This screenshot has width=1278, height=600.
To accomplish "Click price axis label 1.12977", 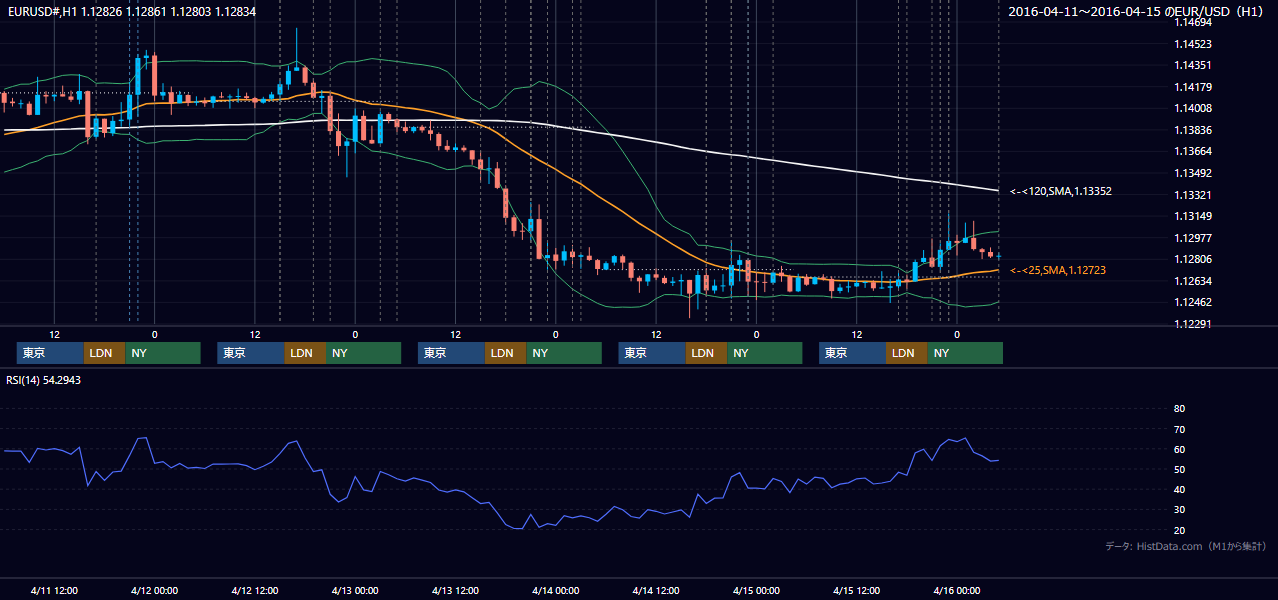I will (1193, 238).
